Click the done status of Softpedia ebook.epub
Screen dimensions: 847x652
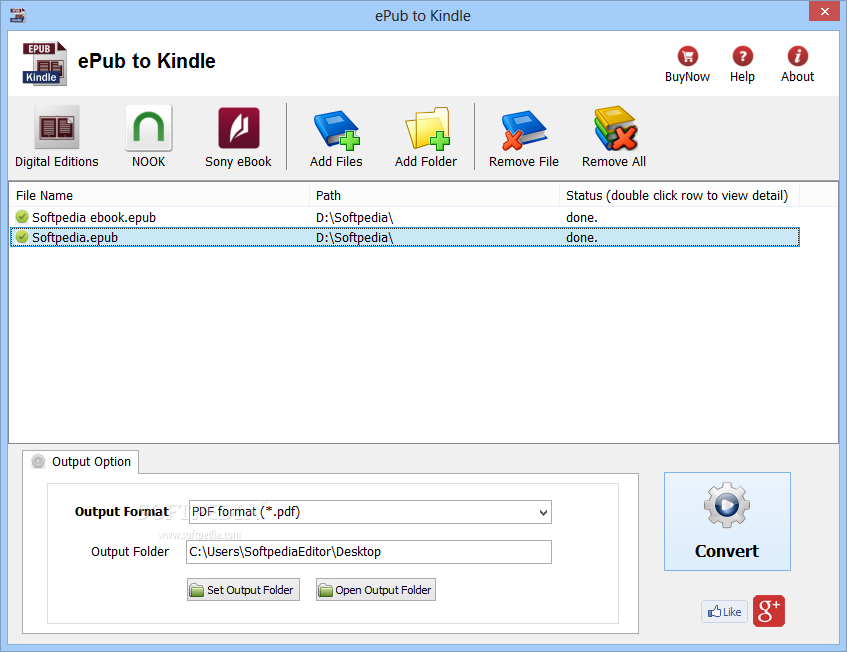pyautogui.click(x=582, y=217)
